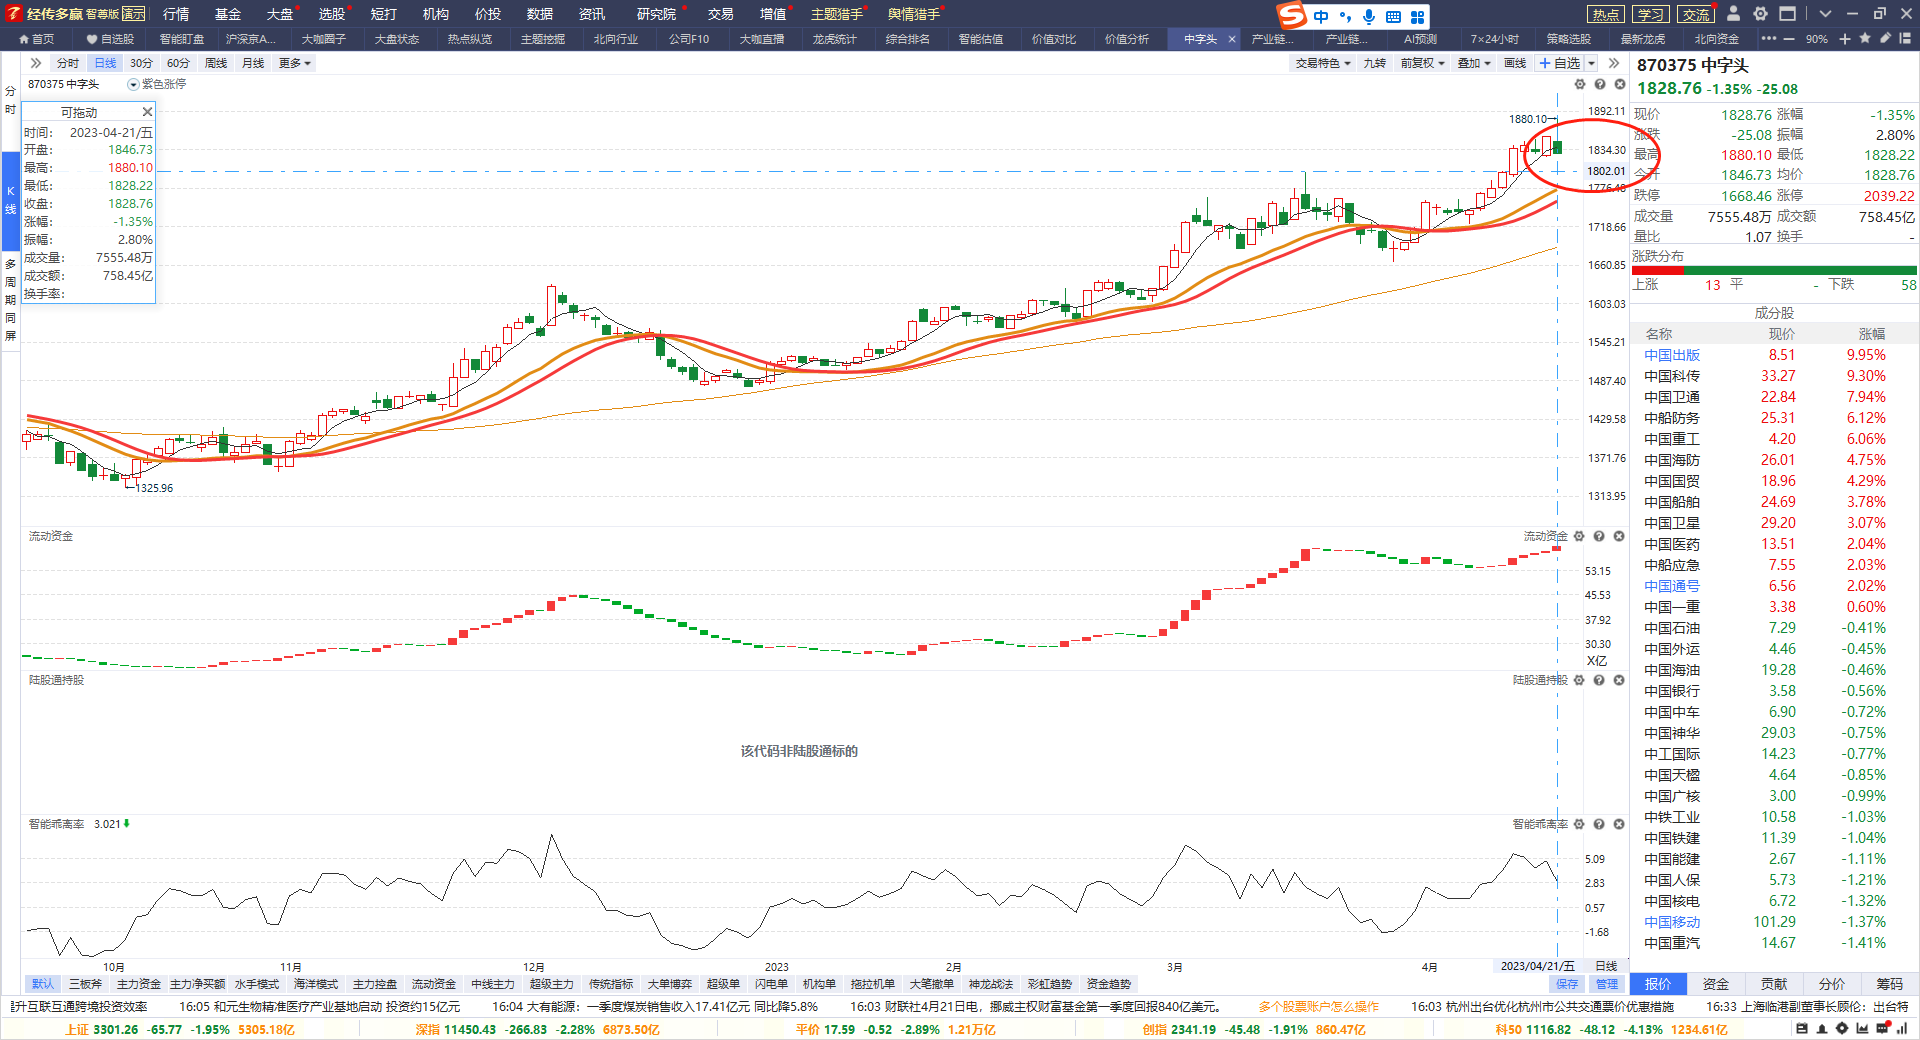The width and height of the screenshot is (1920, 1040).
Task: Click the Sogou input method logo
Action: click(1293, 15)
